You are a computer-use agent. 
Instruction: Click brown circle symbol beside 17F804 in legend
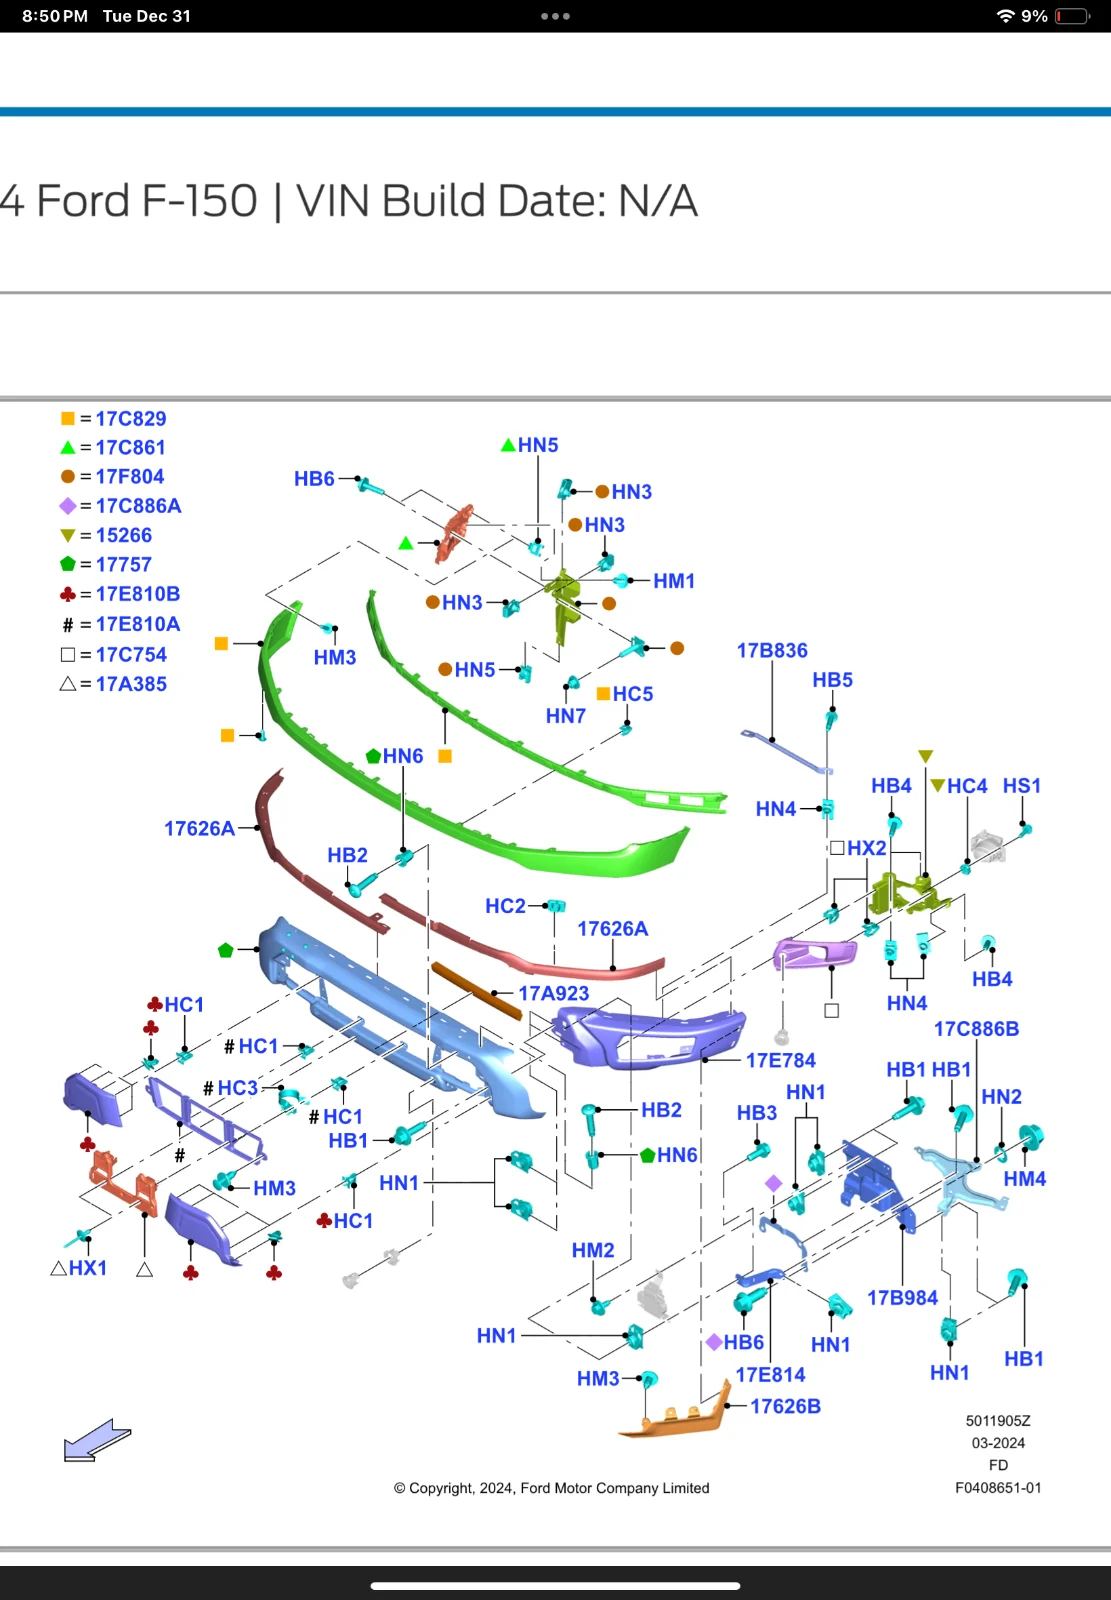(x=68, y=476)
